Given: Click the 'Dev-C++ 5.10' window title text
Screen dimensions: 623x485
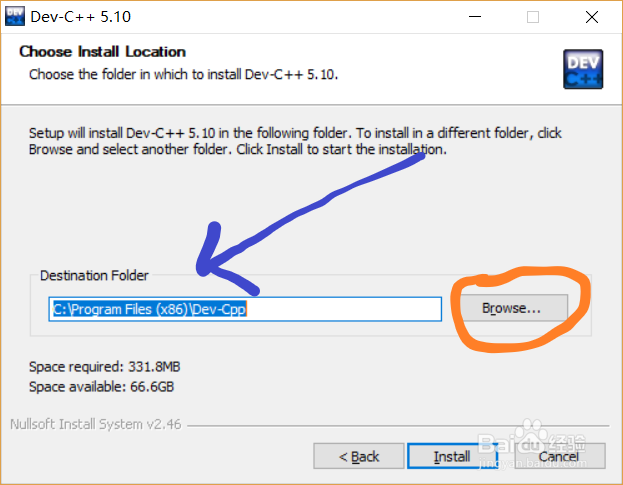Looking at the screenshot, I should click(81, 17).
